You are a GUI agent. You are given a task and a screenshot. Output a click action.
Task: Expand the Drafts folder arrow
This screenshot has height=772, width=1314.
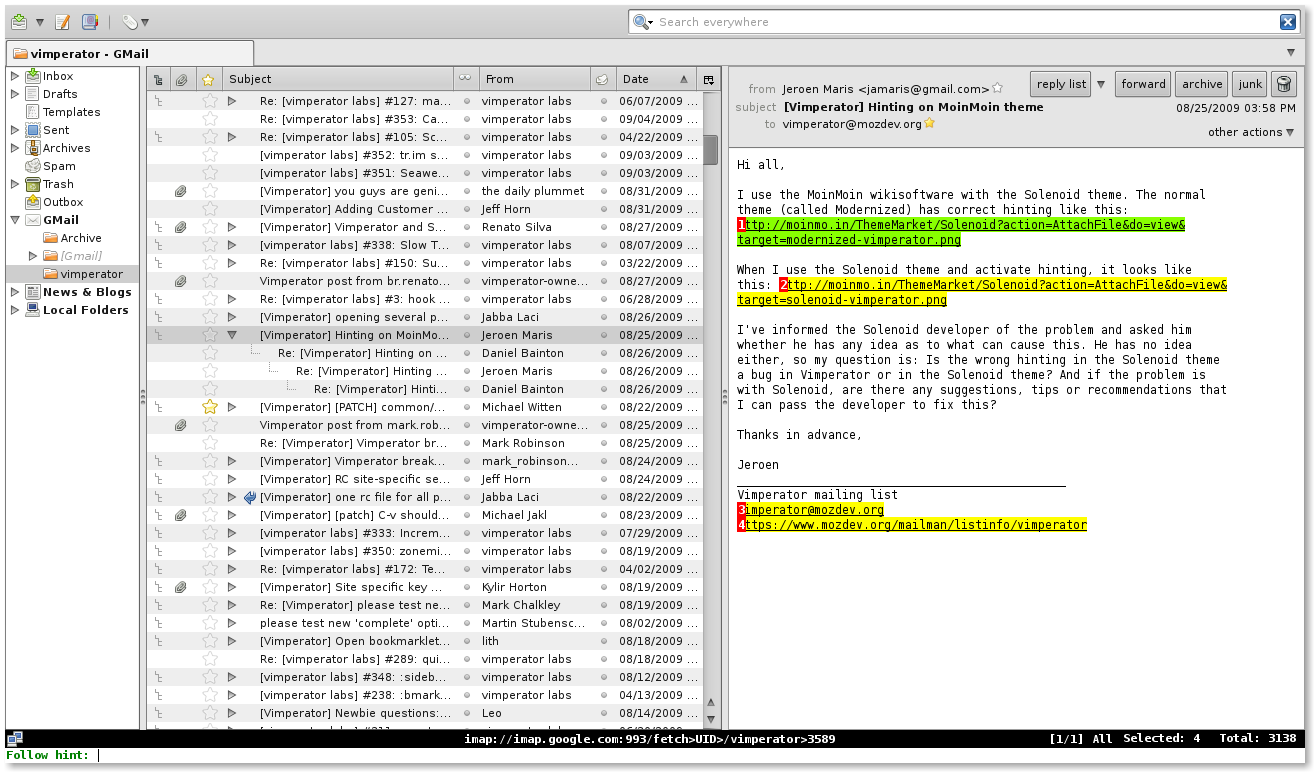(x=14, y=94)
